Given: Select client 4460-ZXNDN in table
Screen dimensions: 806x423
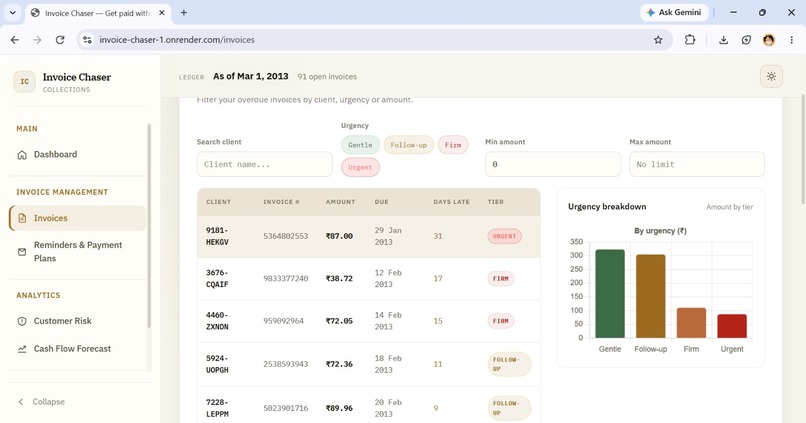Looking at the screenshot, I should point(217,321).
